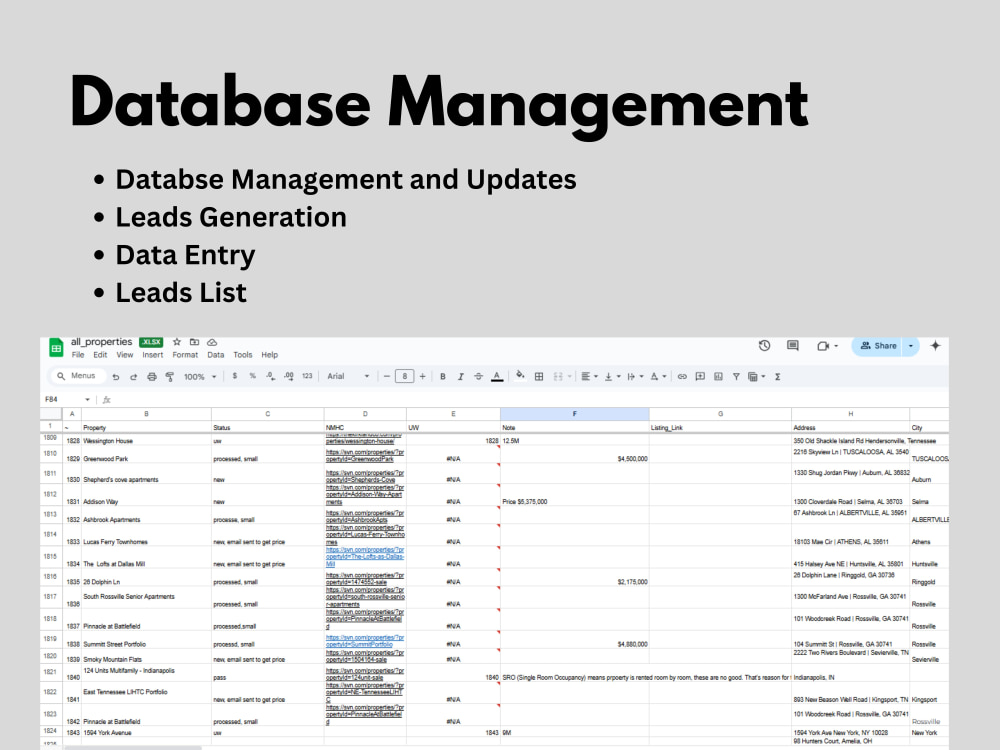Select the all_properties file title
This screenshot has width=1000, height=750.
[x=101, y=342]
